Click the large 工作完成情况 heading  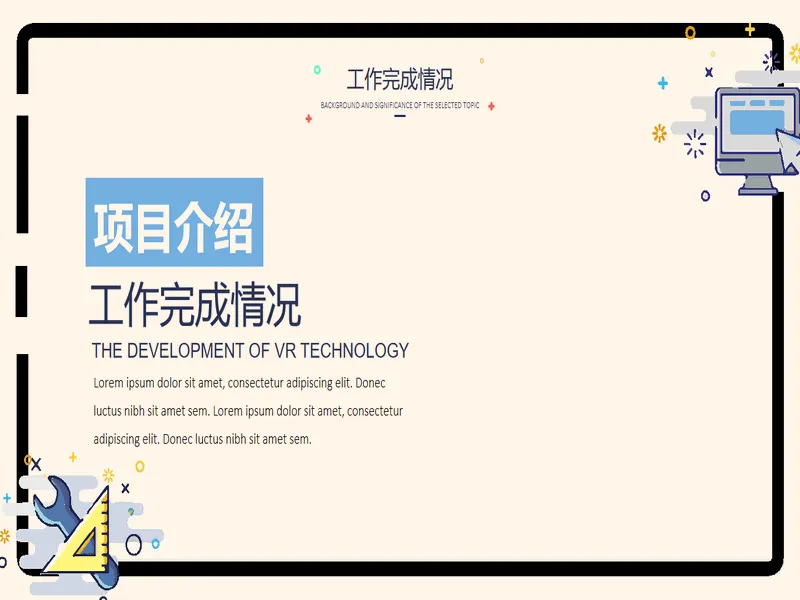[x=195, y=305]
